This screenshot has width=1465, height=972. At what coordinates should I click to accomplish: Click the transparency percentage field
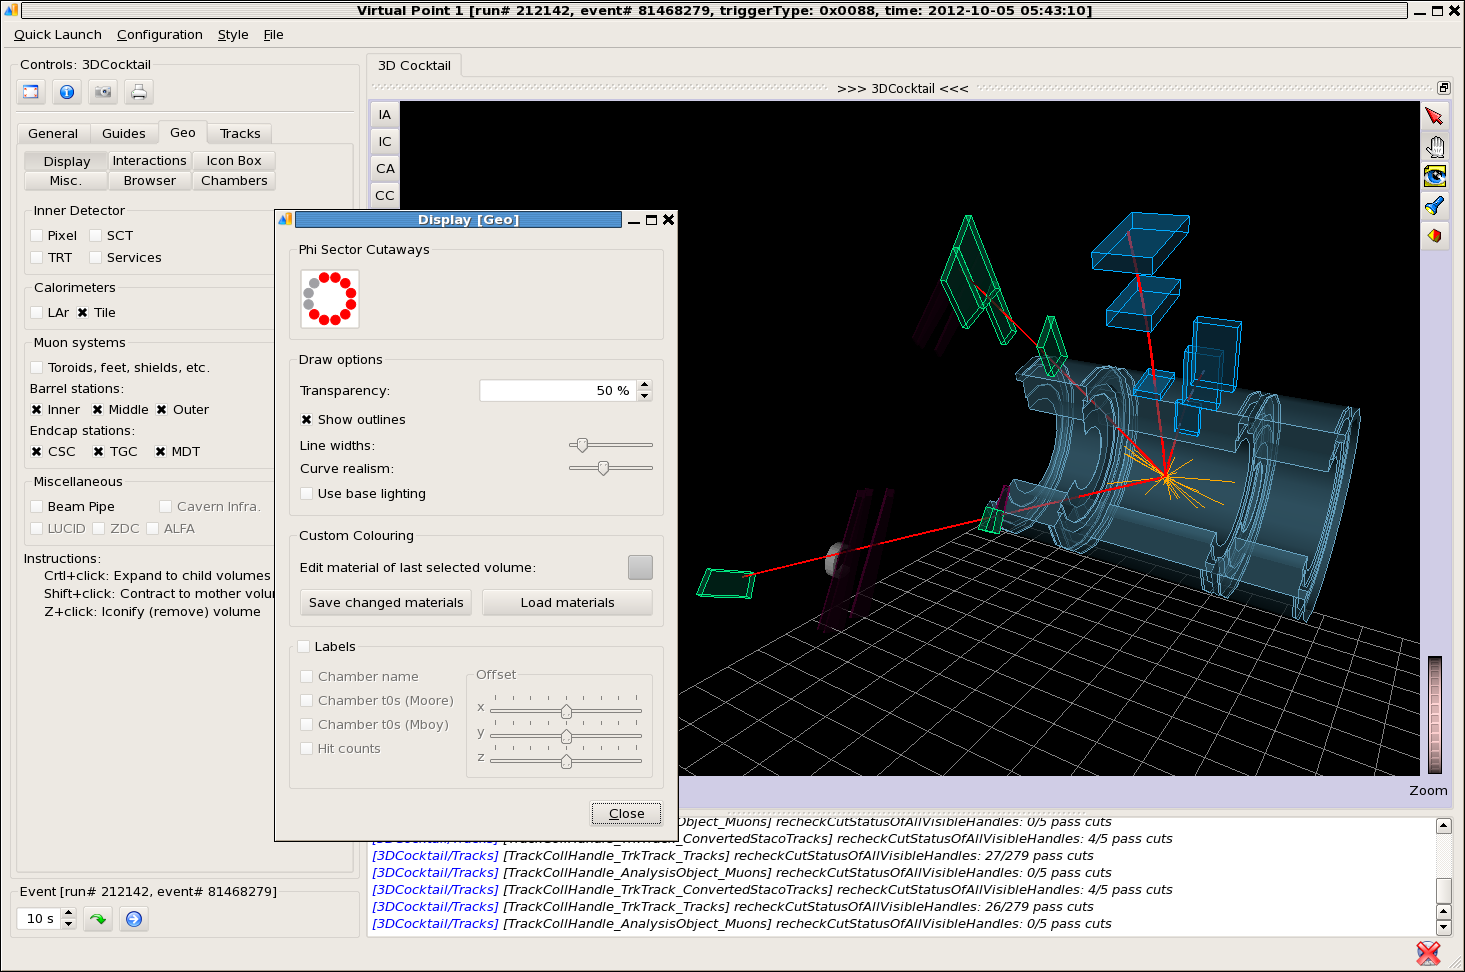pos(558,391)
